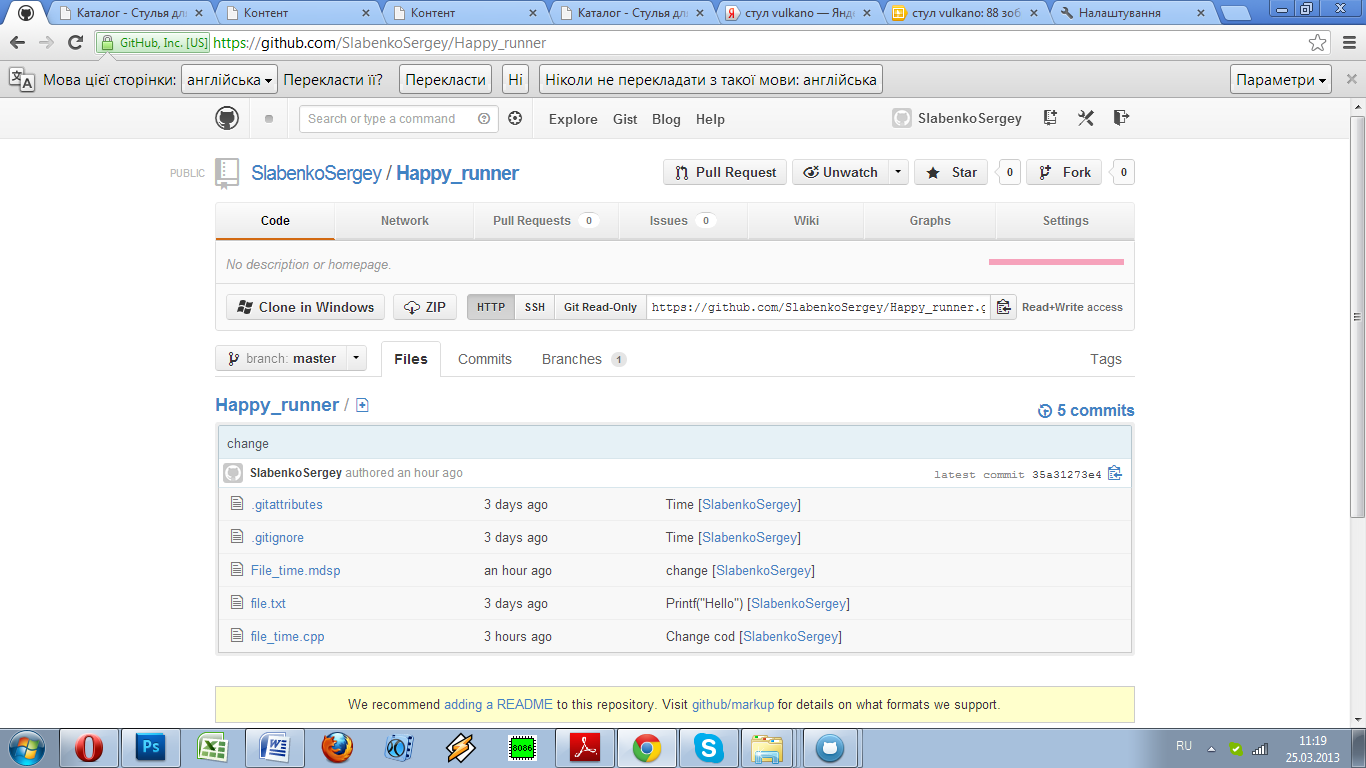The width and height of the screenshot is (1366, 768).
Task: Select HTTP clone protocol
Action: coord(491,307)
